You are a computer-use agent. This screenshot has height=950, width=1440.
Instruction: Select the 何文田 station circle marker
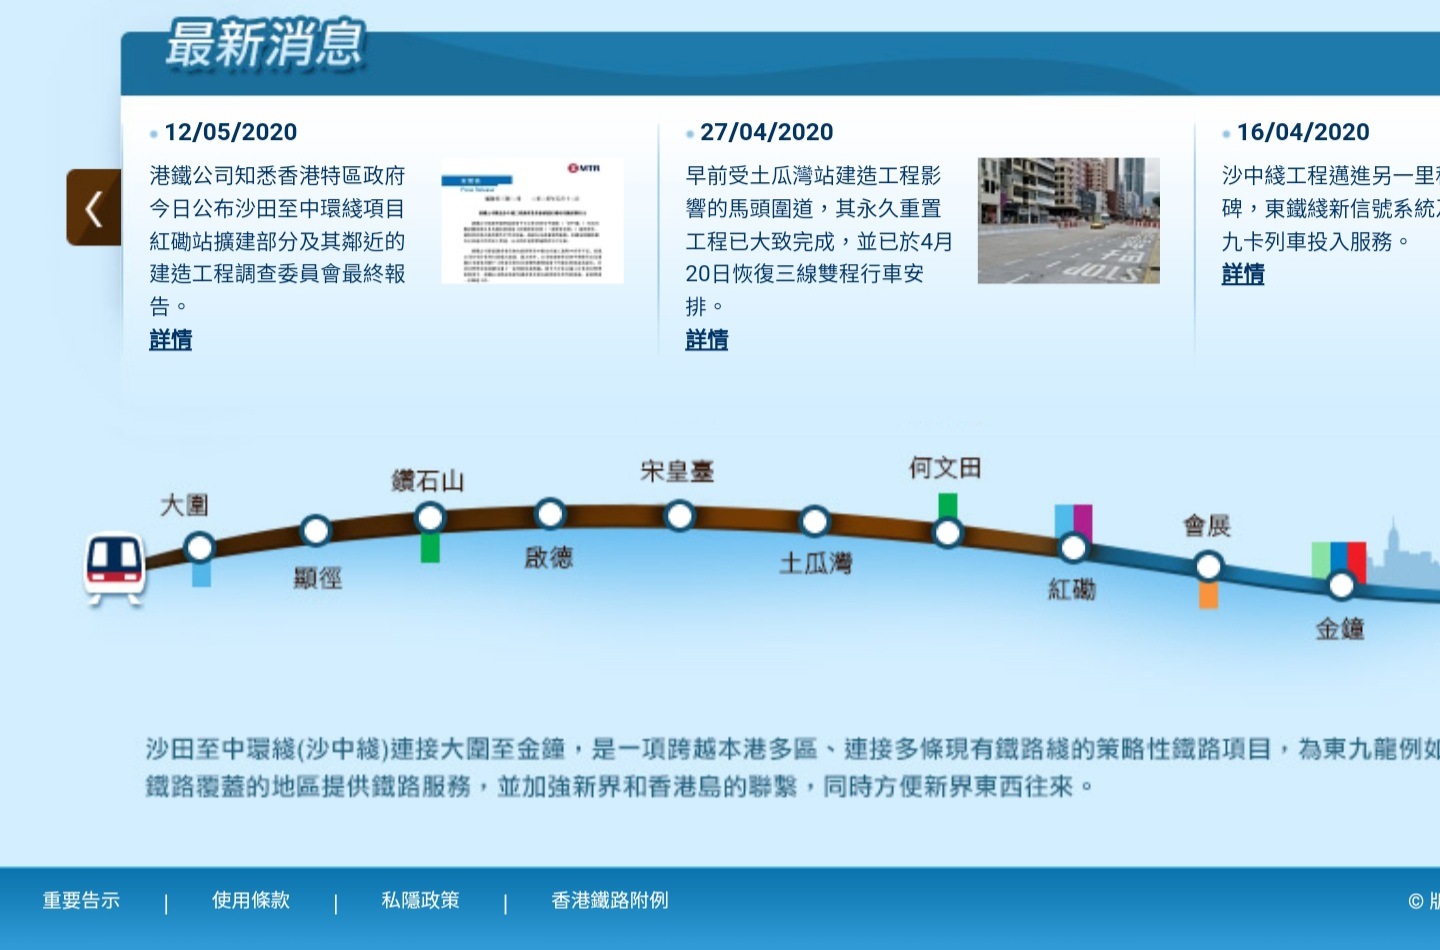tap(948, 532)
